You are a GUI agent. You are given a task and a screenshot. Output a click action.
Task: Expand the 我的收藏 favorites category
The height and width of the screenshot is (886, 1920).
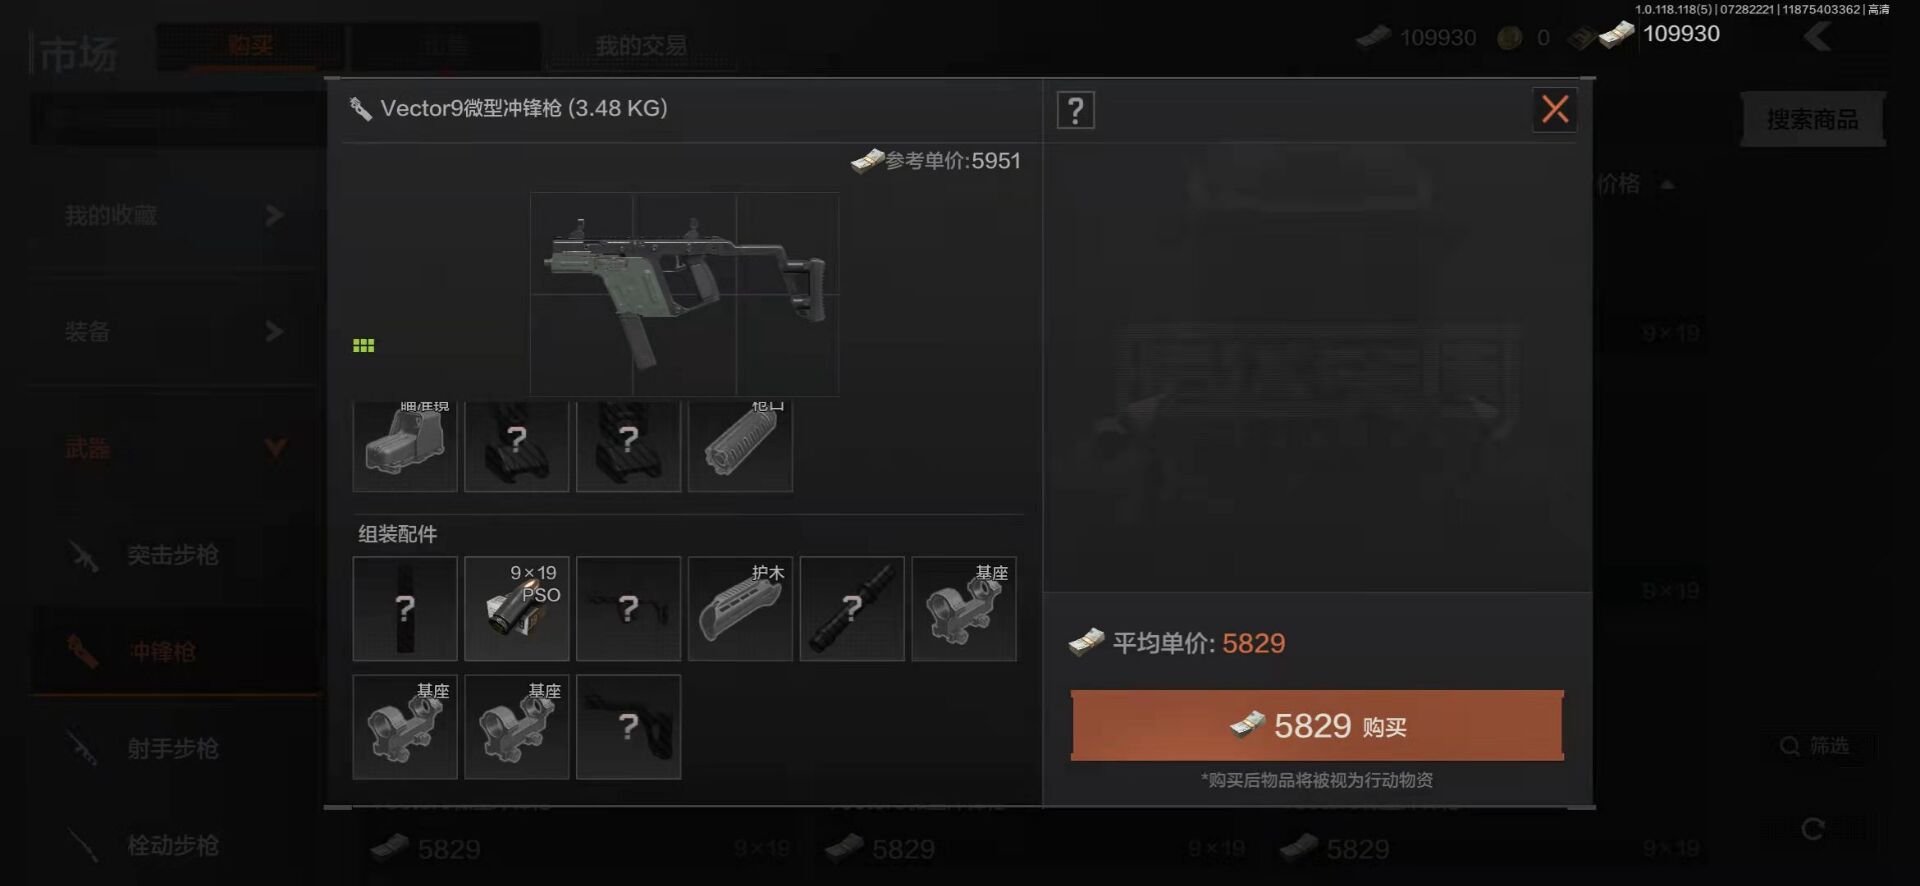pyautogui.click(x=175, y=215)
